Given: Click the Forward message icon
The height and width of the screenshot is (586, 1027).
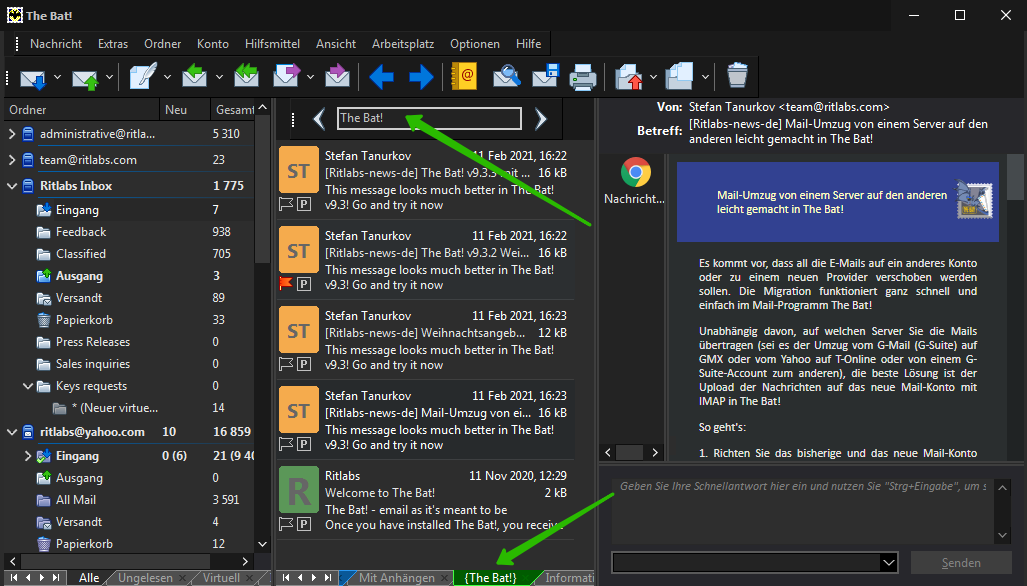Looking at the screenshot, I should [x=286, y=76].
